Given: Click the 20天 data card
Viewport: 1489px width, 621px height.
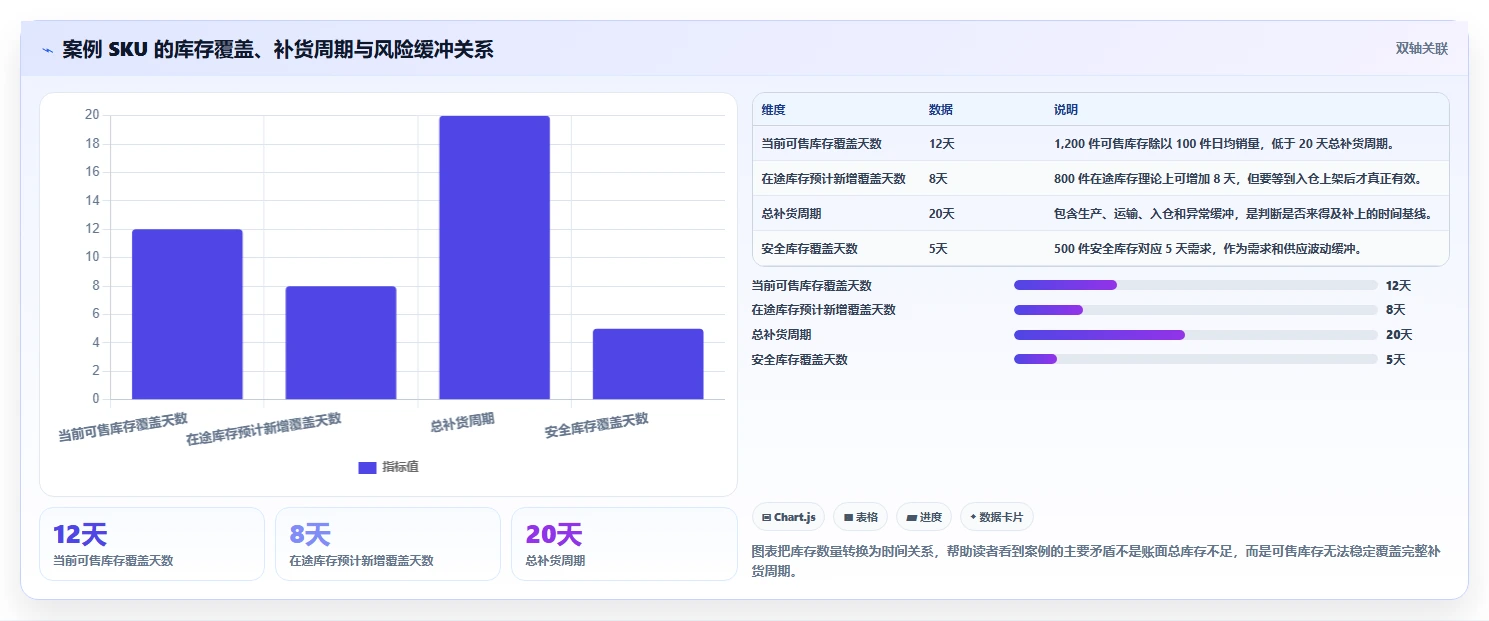Looking at the screenshot, I should click(x=624, y=544).
